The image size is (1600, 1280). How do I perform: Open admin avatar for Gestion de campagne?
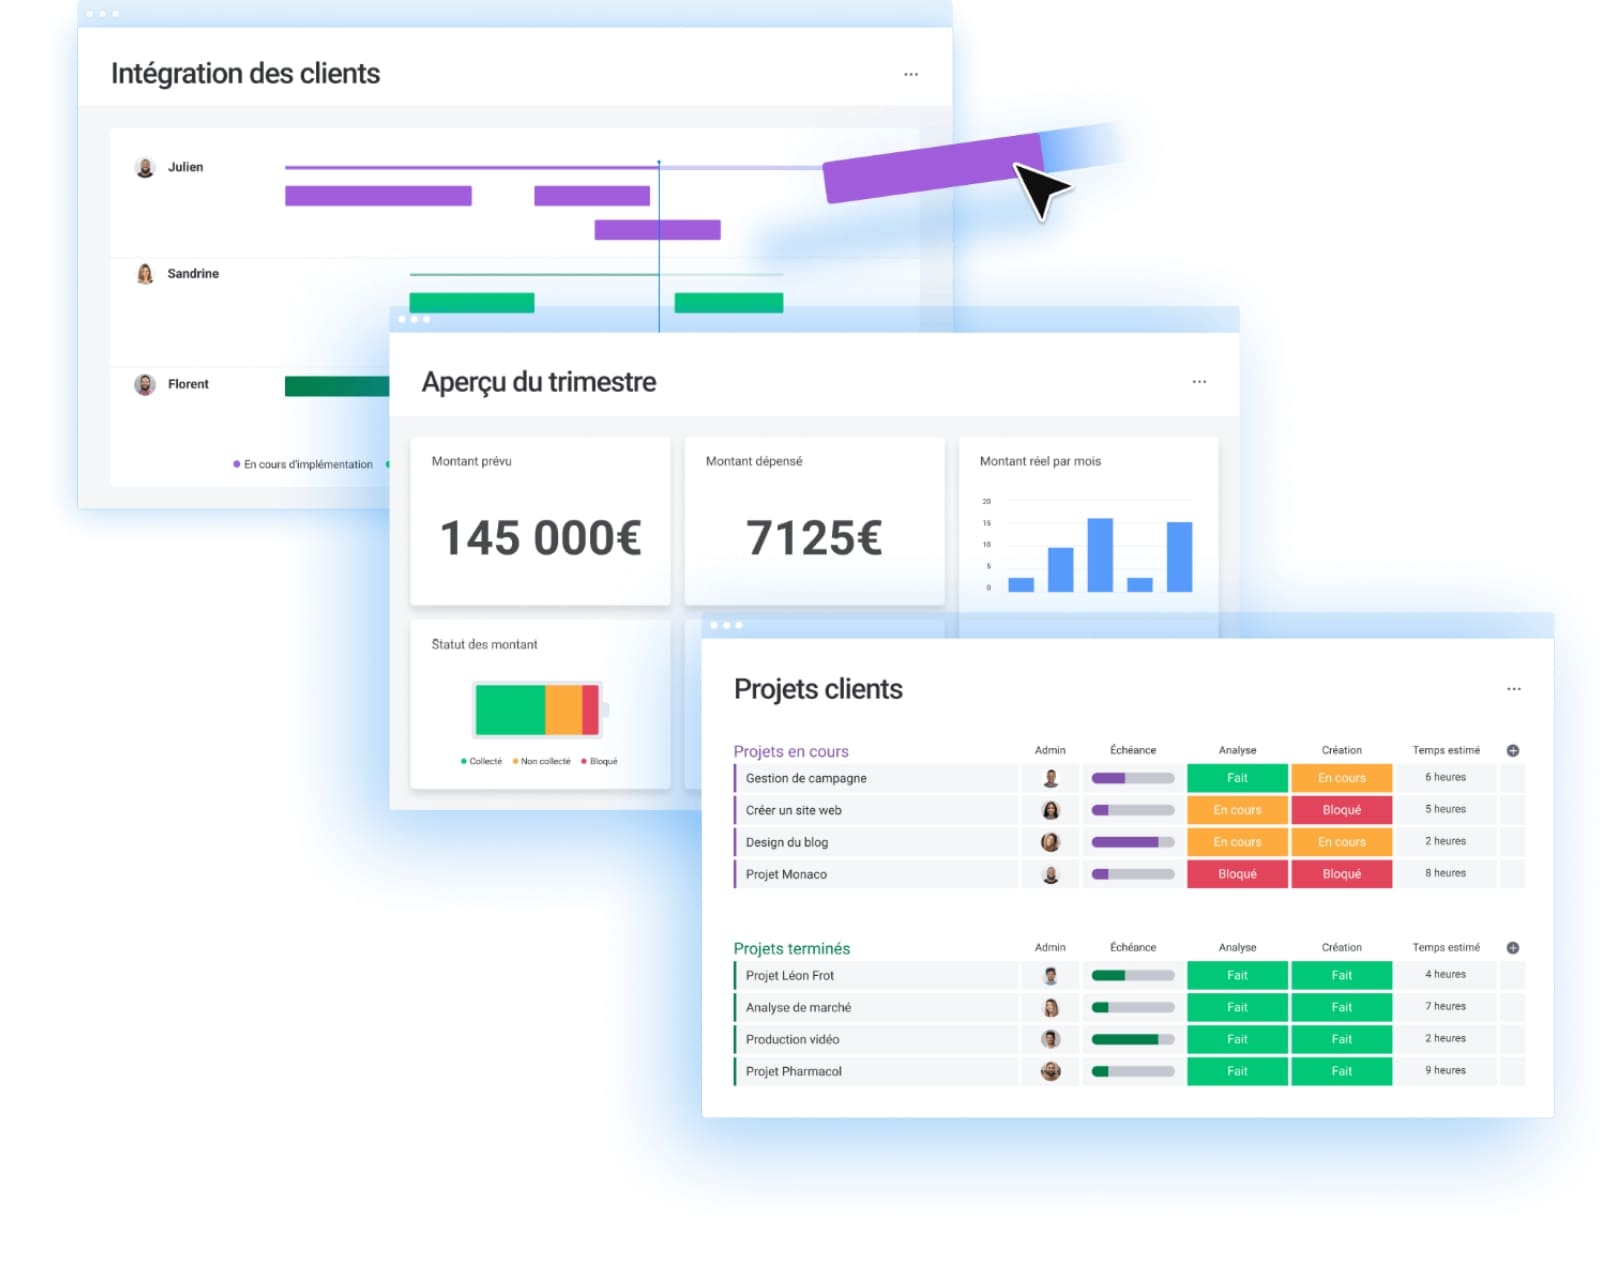point(1050,778)
